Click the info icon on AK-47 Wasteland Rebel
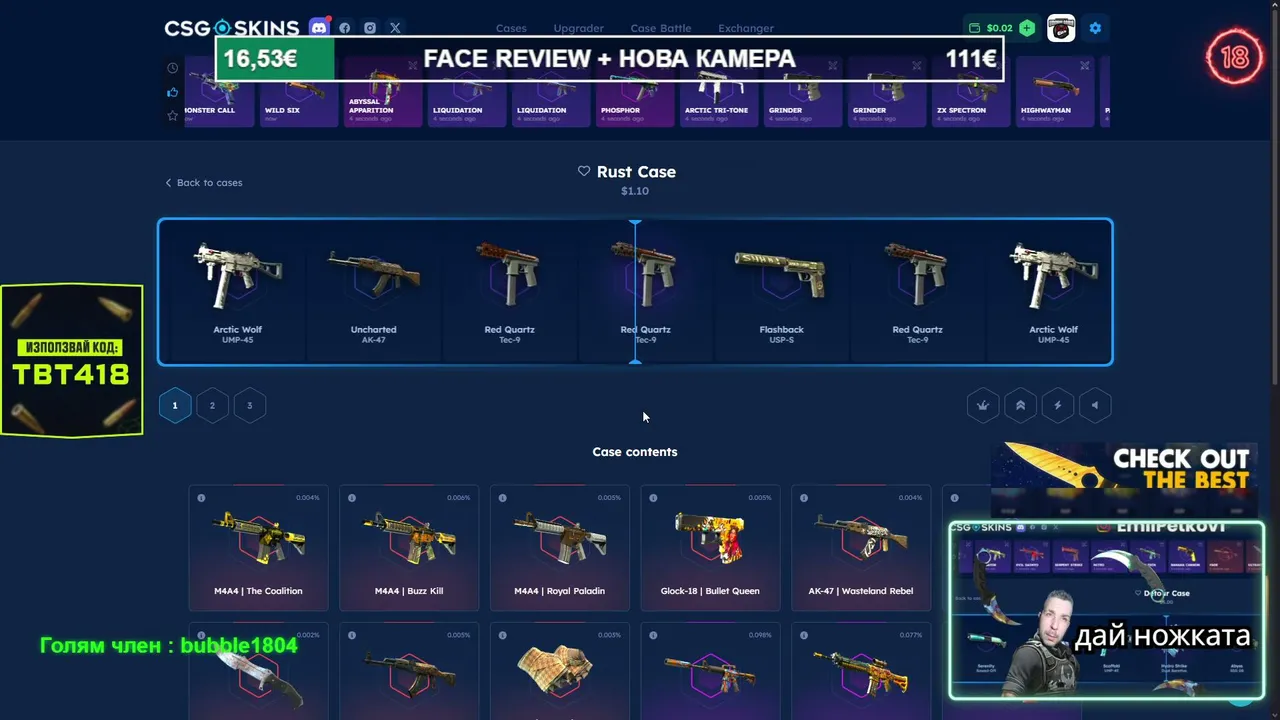The width and height of the screenshot is (1280, 720). pos(805,498)
